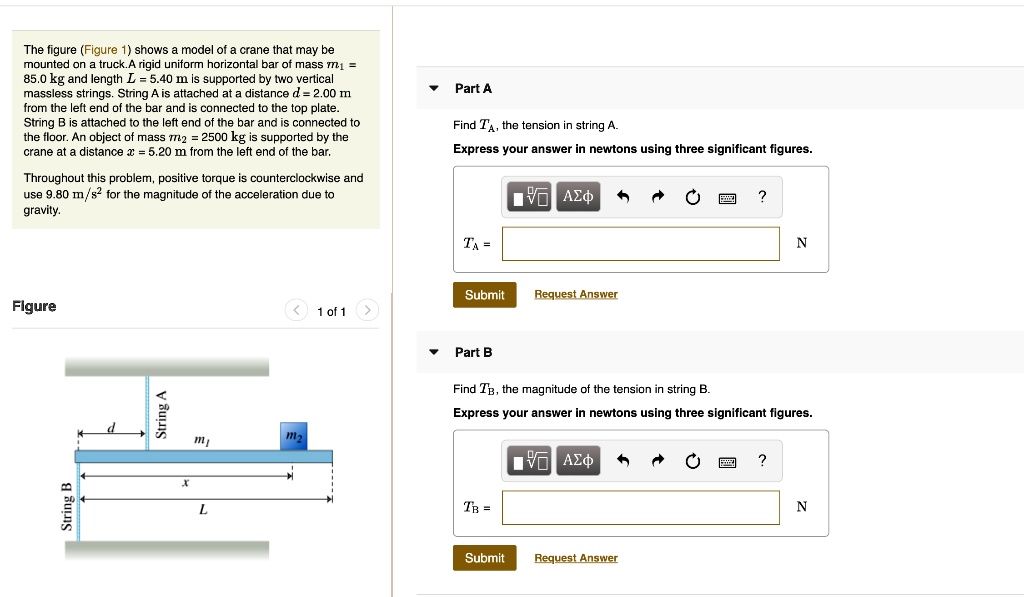
Task: Submit your Part A answer
Action: 484,294
